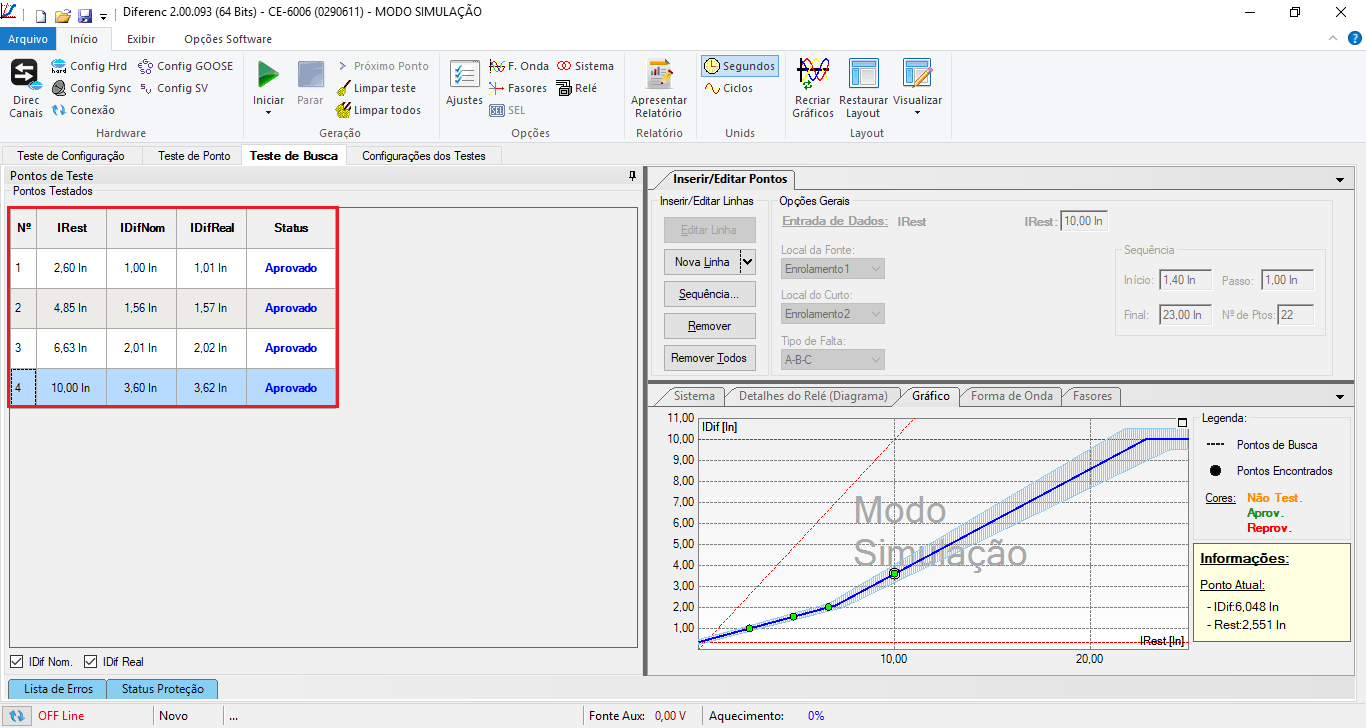1366x728 pixels.
Task: Click Apresentar Relatório icon
Action: (x=659, y=75)
